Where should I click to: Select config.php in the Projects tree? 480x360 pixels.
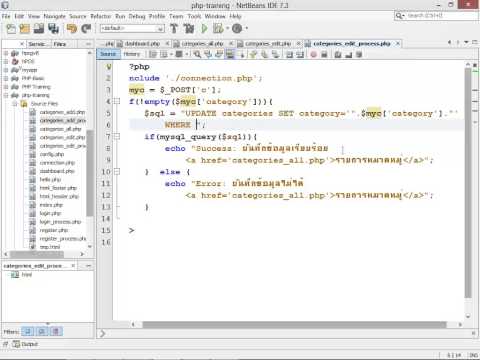(x=52, y=154)
